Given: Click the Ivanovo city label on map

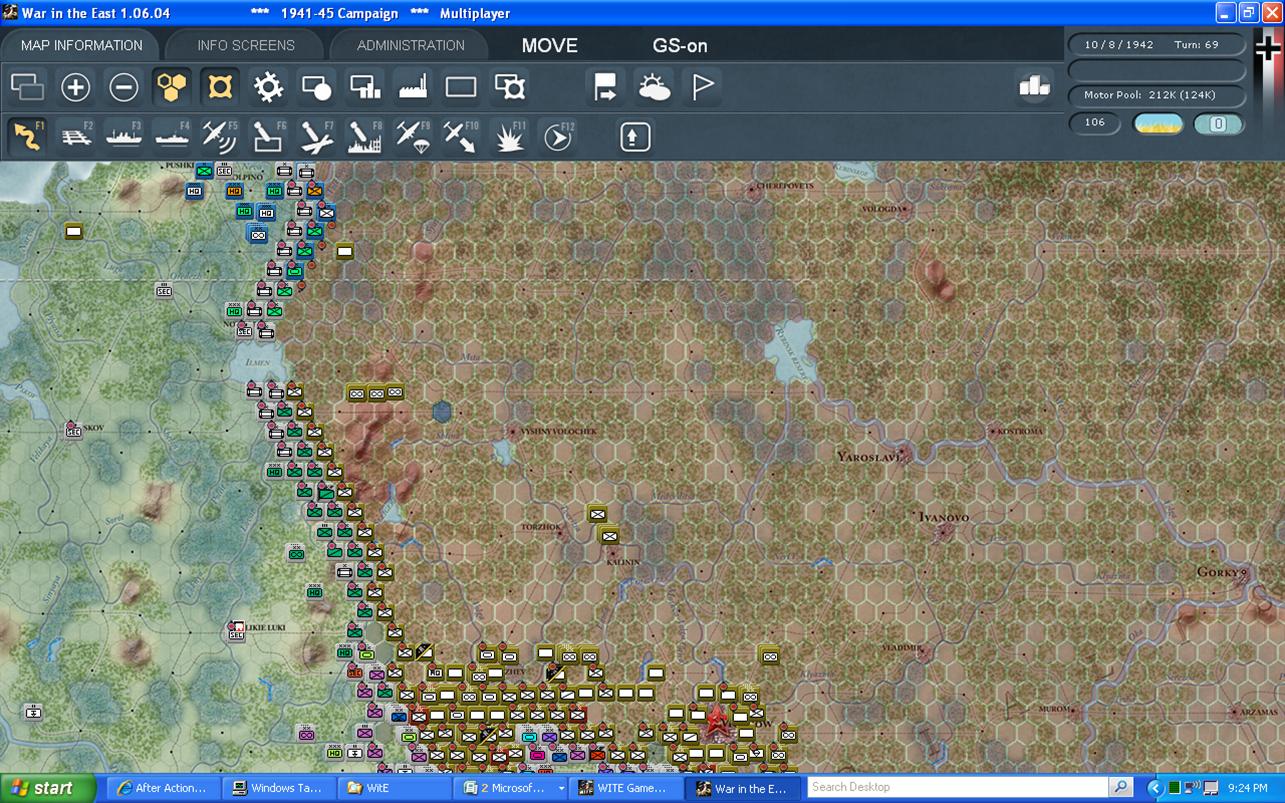Looking at the screenshot, I should pos(943,518).
